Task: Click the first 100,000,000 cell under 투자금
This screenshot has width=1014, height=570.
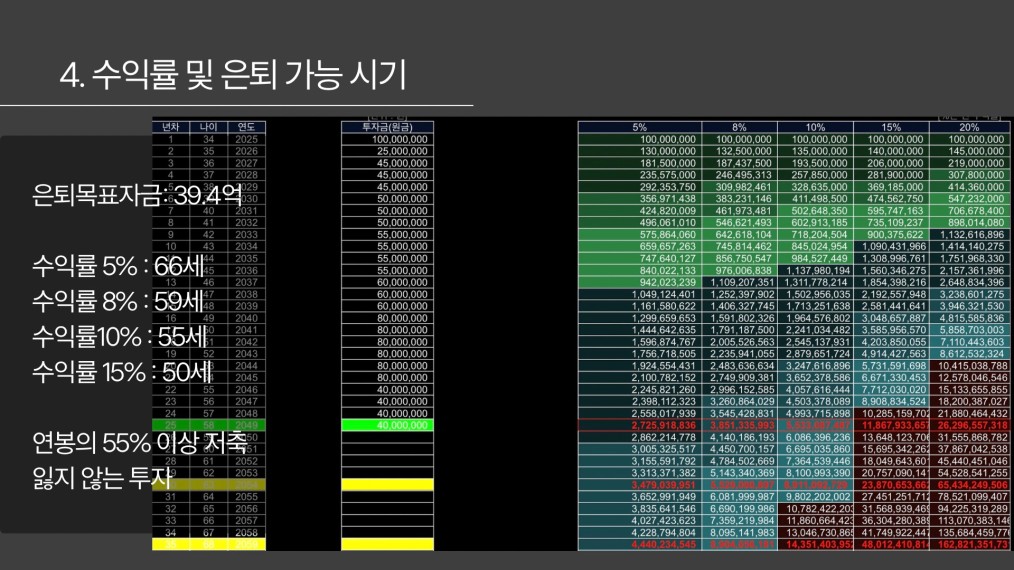Action: click(387, 139)
